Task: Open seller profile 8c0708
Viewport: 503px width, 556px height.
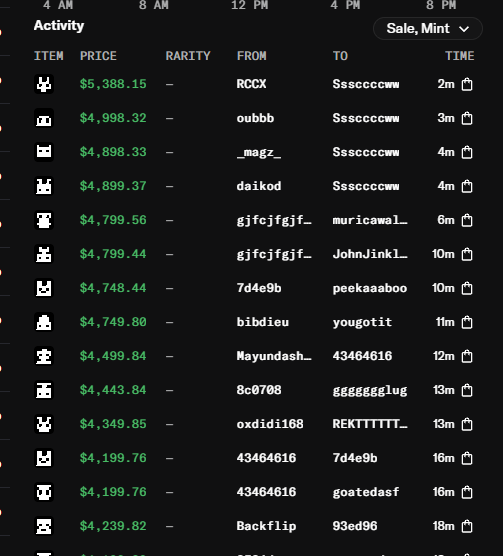Action: [x=259, y=390]
